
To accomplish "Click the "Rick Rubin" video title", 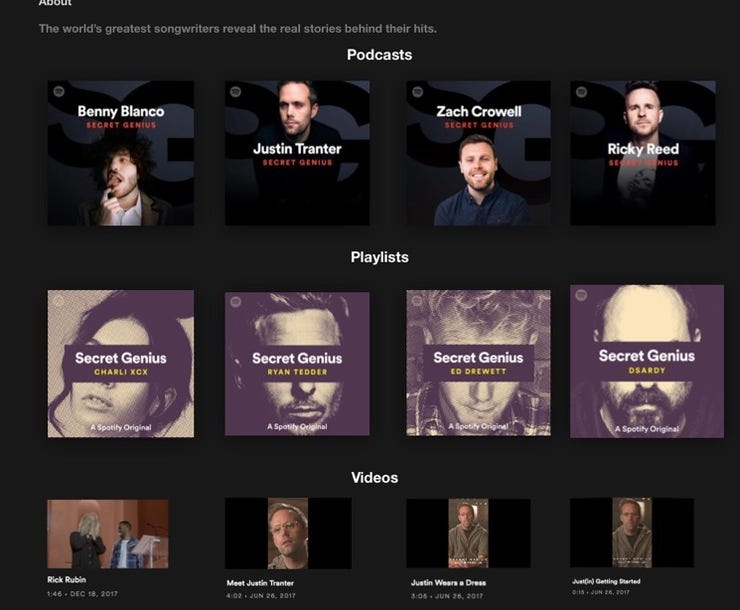I will 67,579.
